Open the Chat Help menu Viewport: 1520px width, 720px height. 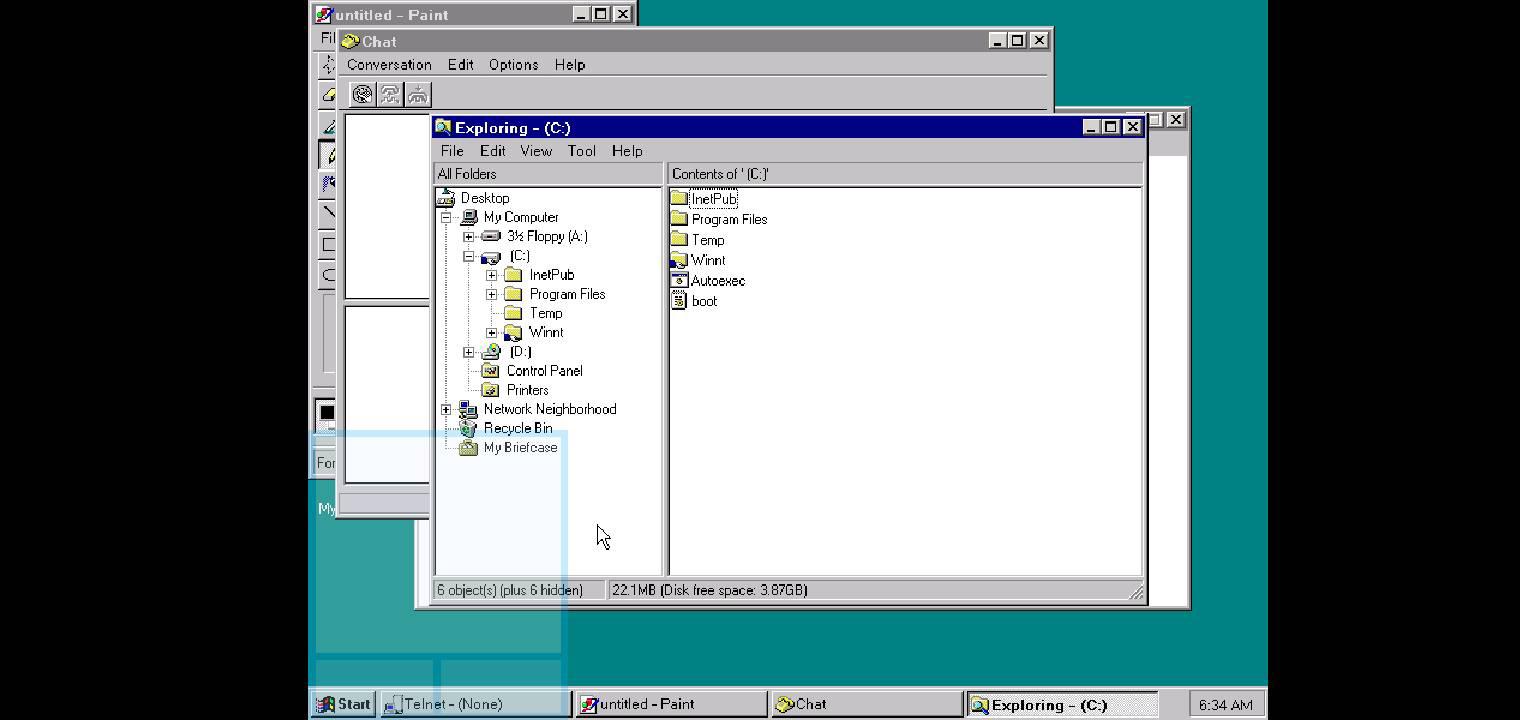click(569, 65)
